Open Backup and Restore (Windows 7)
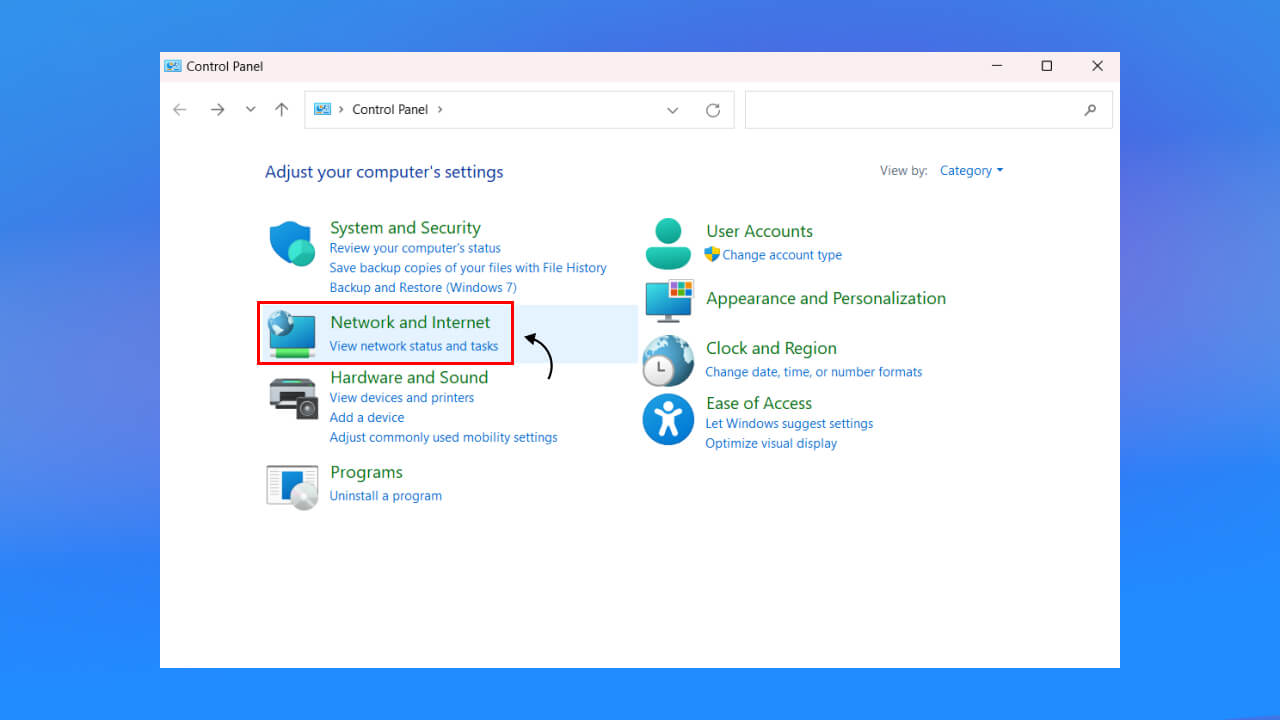1280x720 pixels. tap(423, 288)
